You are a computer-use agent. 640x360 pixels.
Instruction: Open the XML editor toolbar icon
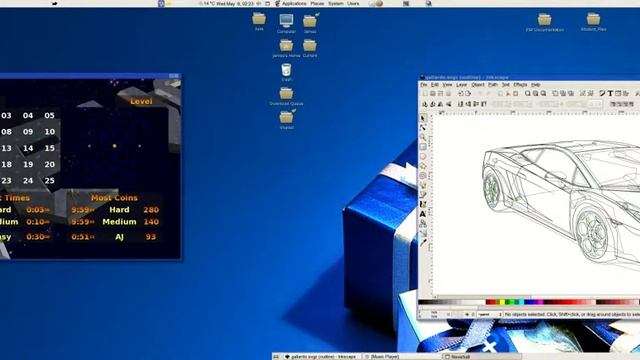click(618, 94)
